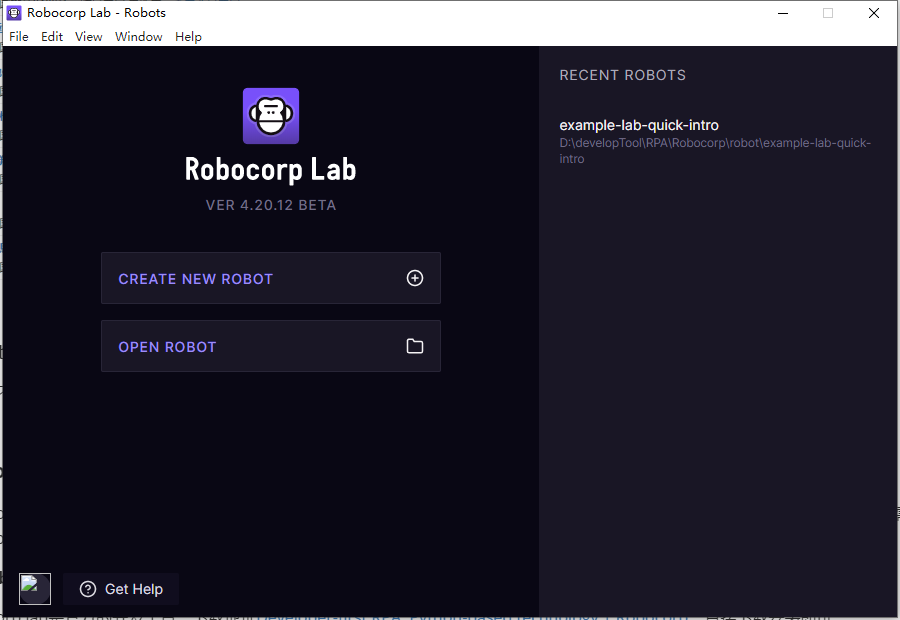This screenshot has height=620, width=900.
Task: Click the broken image placeholder near Get Help
Action: (34, 589)
